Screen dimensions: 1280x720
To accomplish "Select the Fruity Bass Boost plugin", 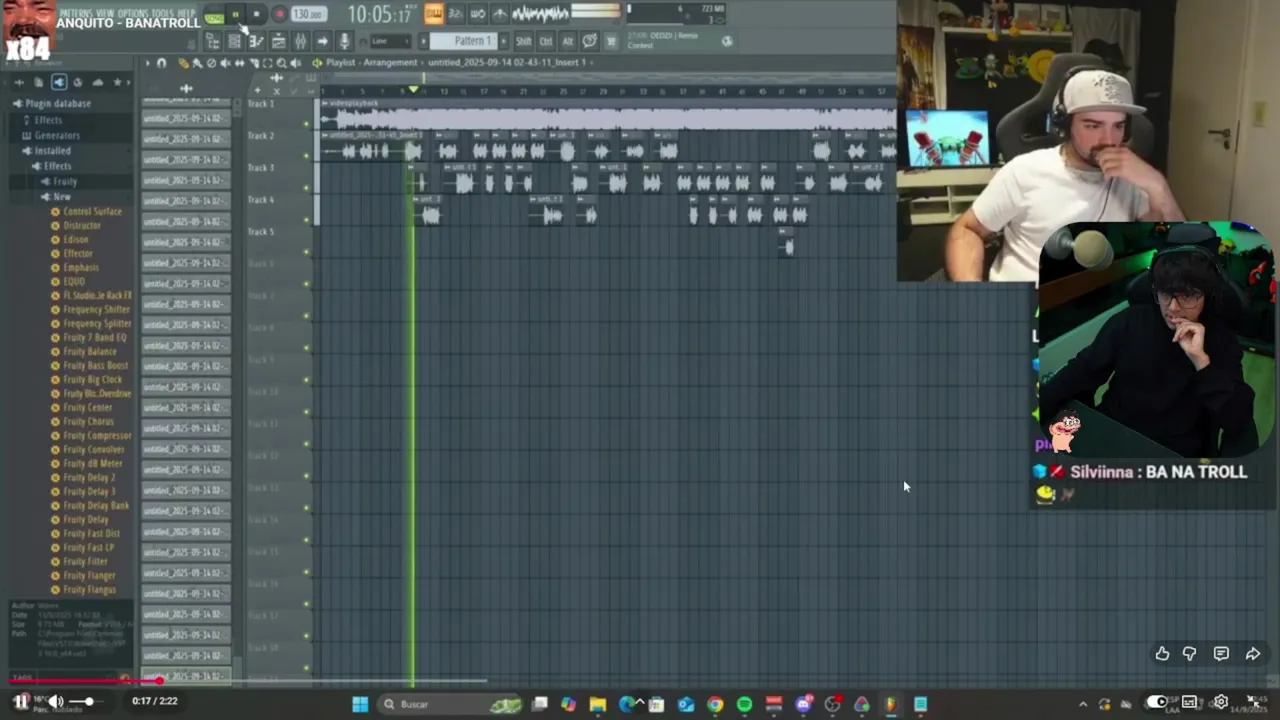I will [x=95, y=366].
